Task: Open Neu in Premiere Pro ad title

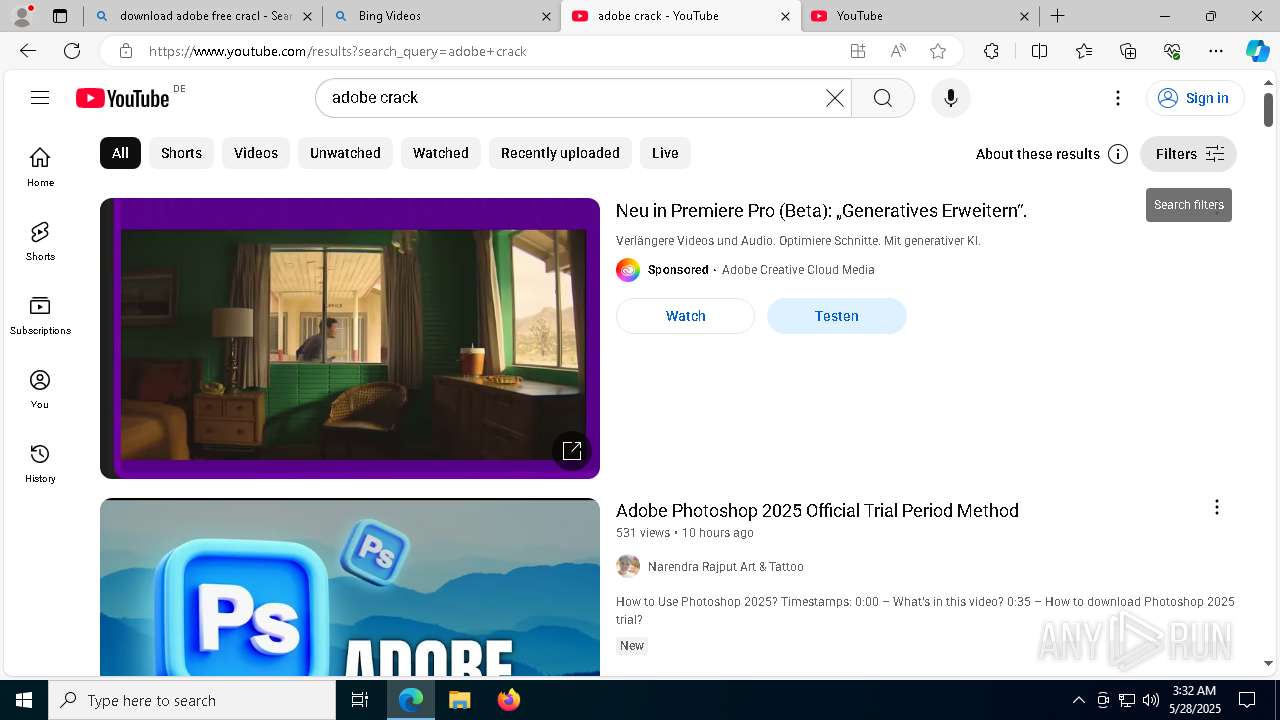Action: point(821,211)
